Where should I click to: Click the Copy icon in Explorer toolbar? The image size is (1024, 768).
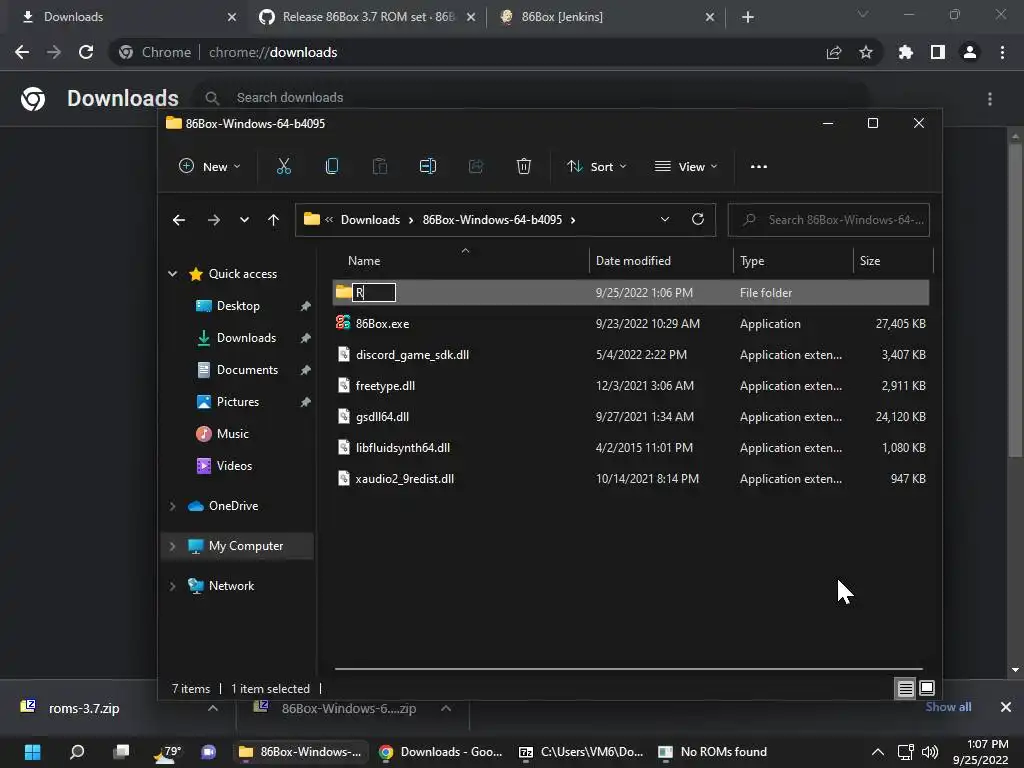tap(332, 167)
